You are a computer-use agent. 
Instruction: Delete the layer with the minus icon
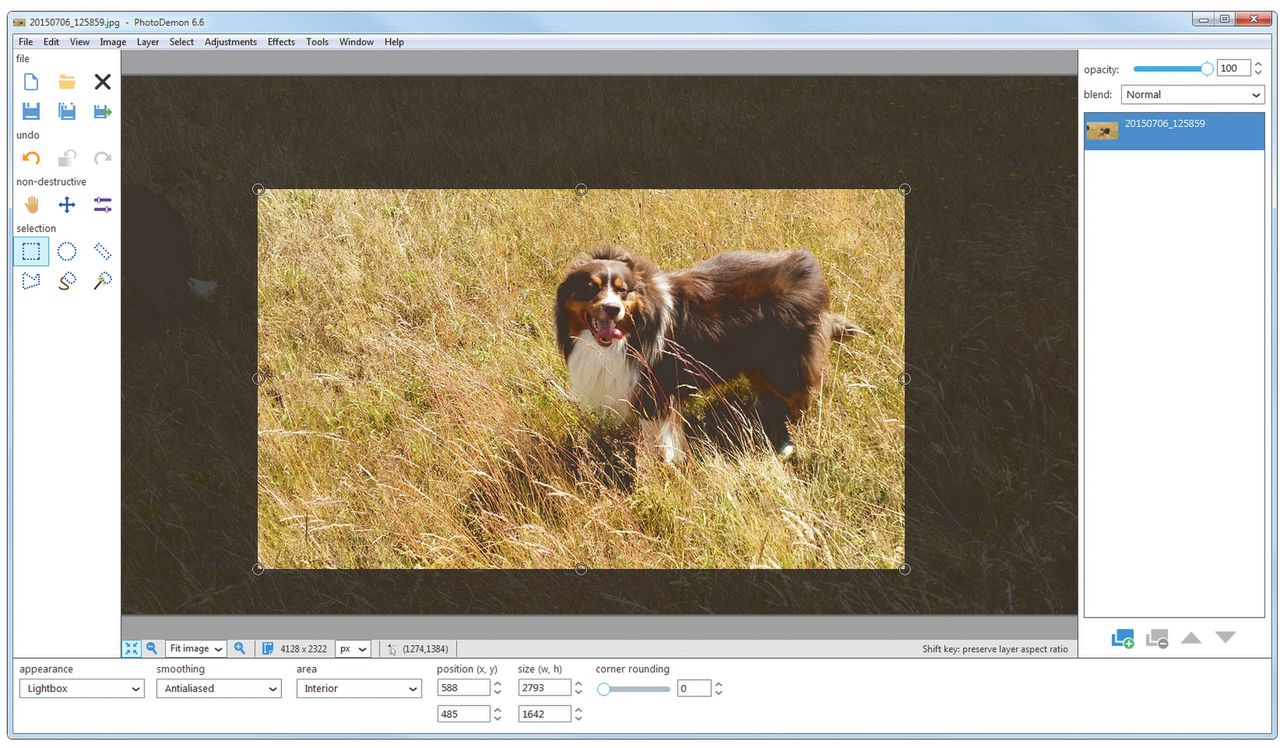[1157, 638]
